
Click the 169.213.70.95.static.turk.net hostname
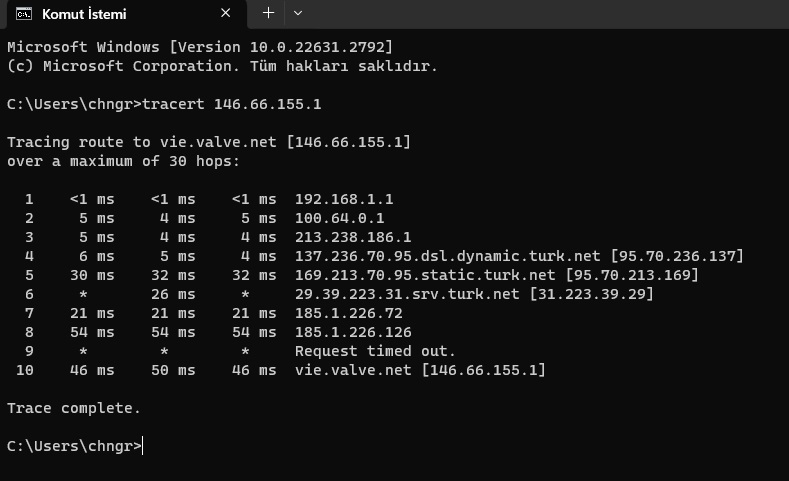425,275
